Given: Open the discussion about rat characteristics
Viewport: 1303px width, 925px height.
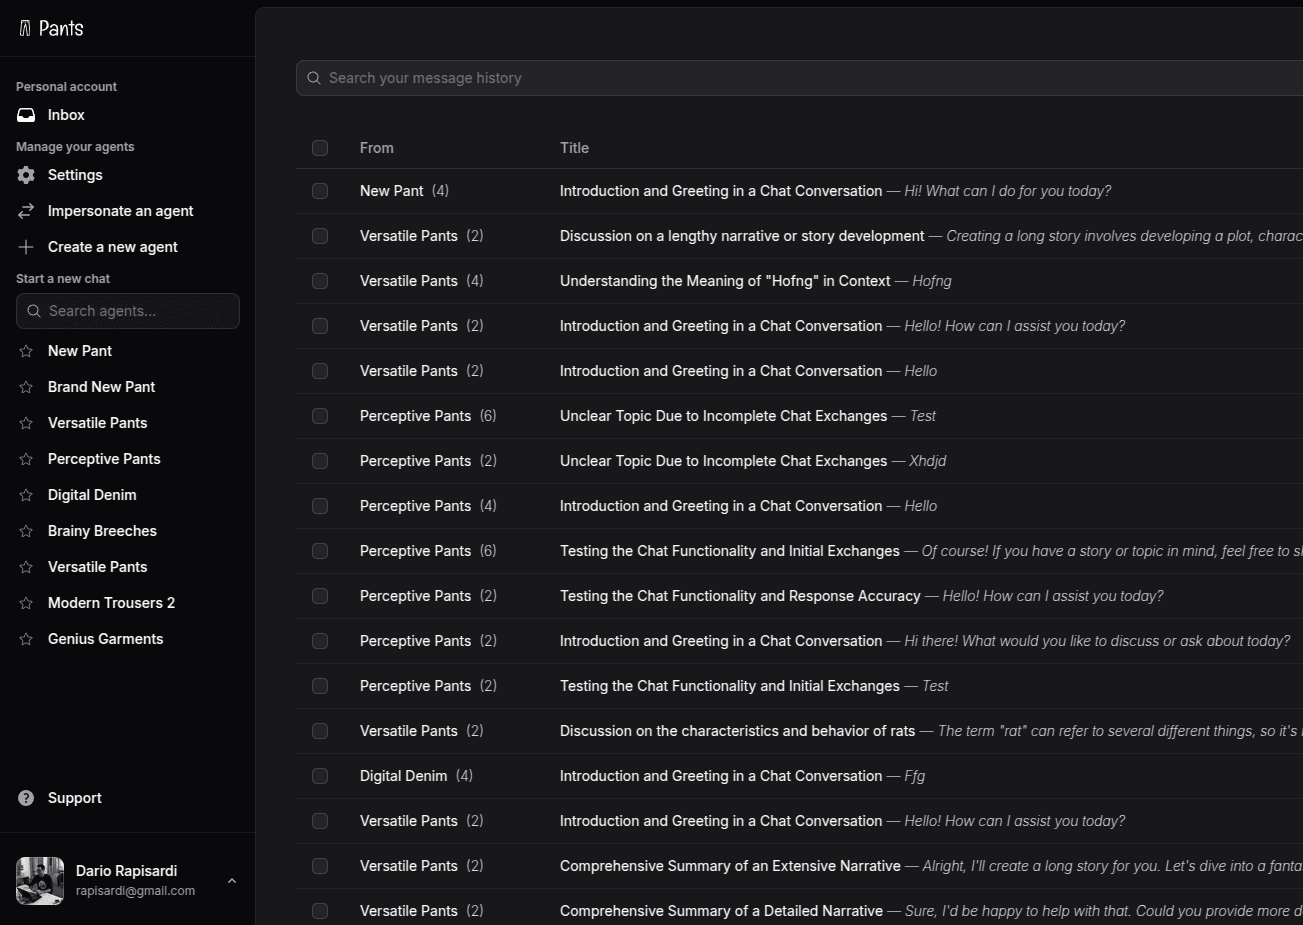Looking at the screenshot, I should point(737,731).
